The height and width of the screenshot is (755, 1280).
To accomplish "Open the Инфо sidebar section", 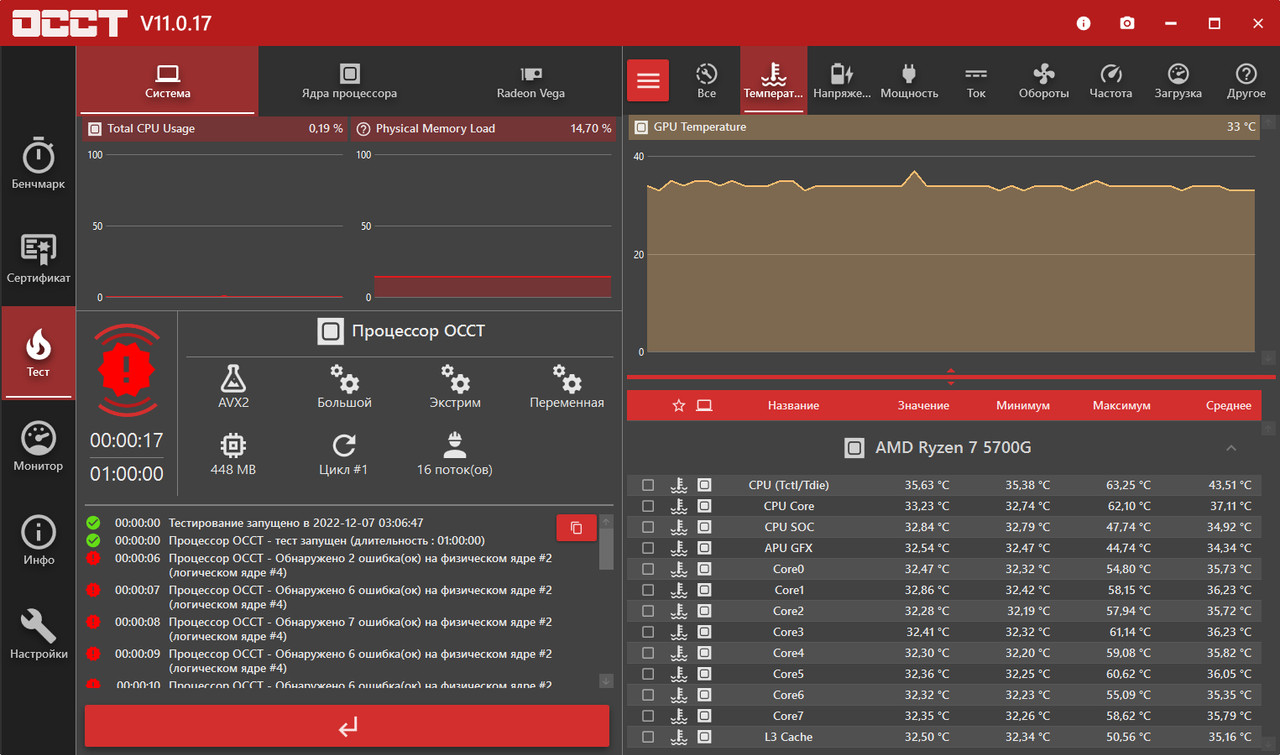I will (x=38, y=541).
